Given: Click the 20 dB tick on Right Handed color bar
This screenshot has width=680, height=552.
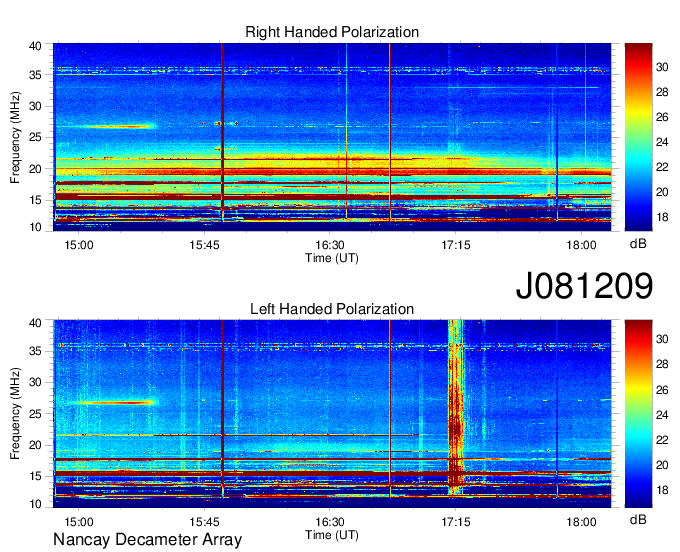Looking at the screenshot, I should pos(662,192).
